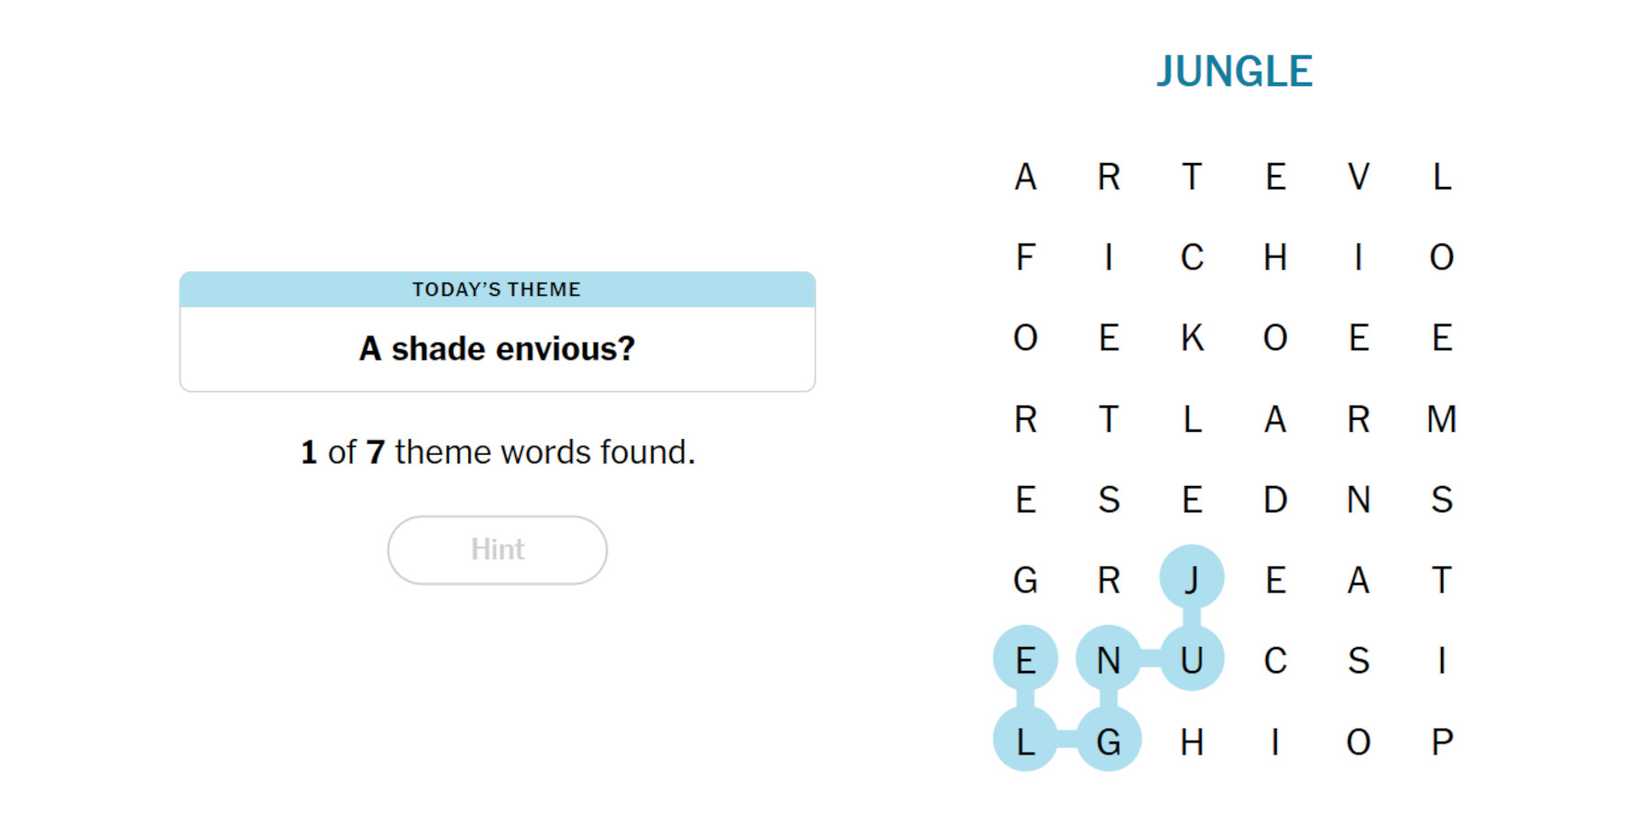Click the highlighted letter U
1650x825 pixels.
tap(1191, 660)
